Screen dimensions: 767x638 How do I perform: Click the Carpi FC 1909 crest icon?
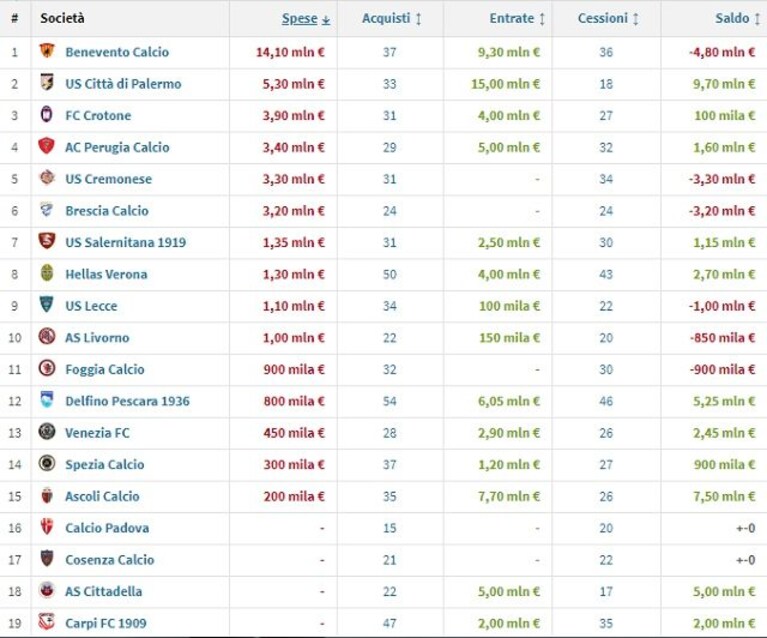point(47,622)
